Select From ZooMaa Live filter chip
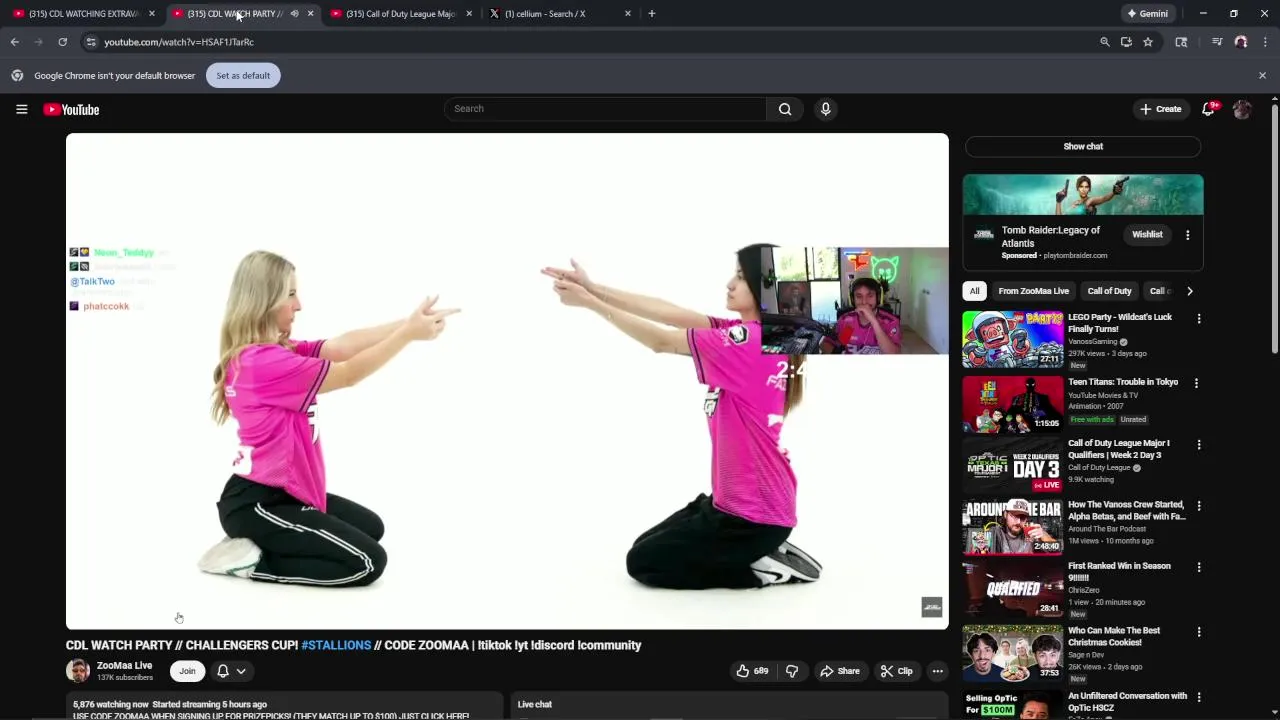Image resolution: width=1280 pixels, height=720 pixels. coord(1033,291)
